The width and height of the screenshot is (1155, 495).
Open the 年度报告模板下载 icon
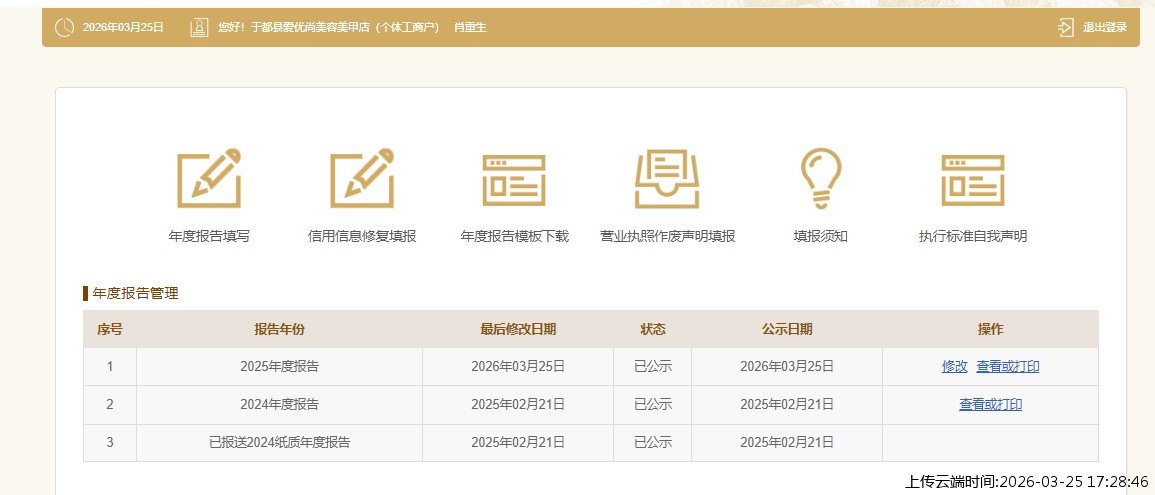point(514,180)
